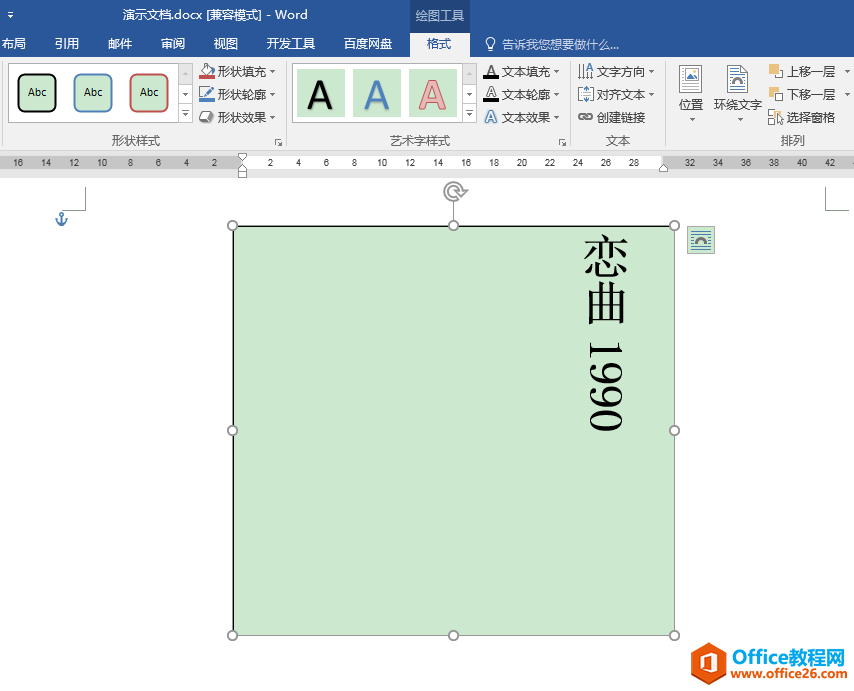Apply the blue-outlined Abc shape style
The height and width of the screenshot is (691, 854).
point(93,93)
